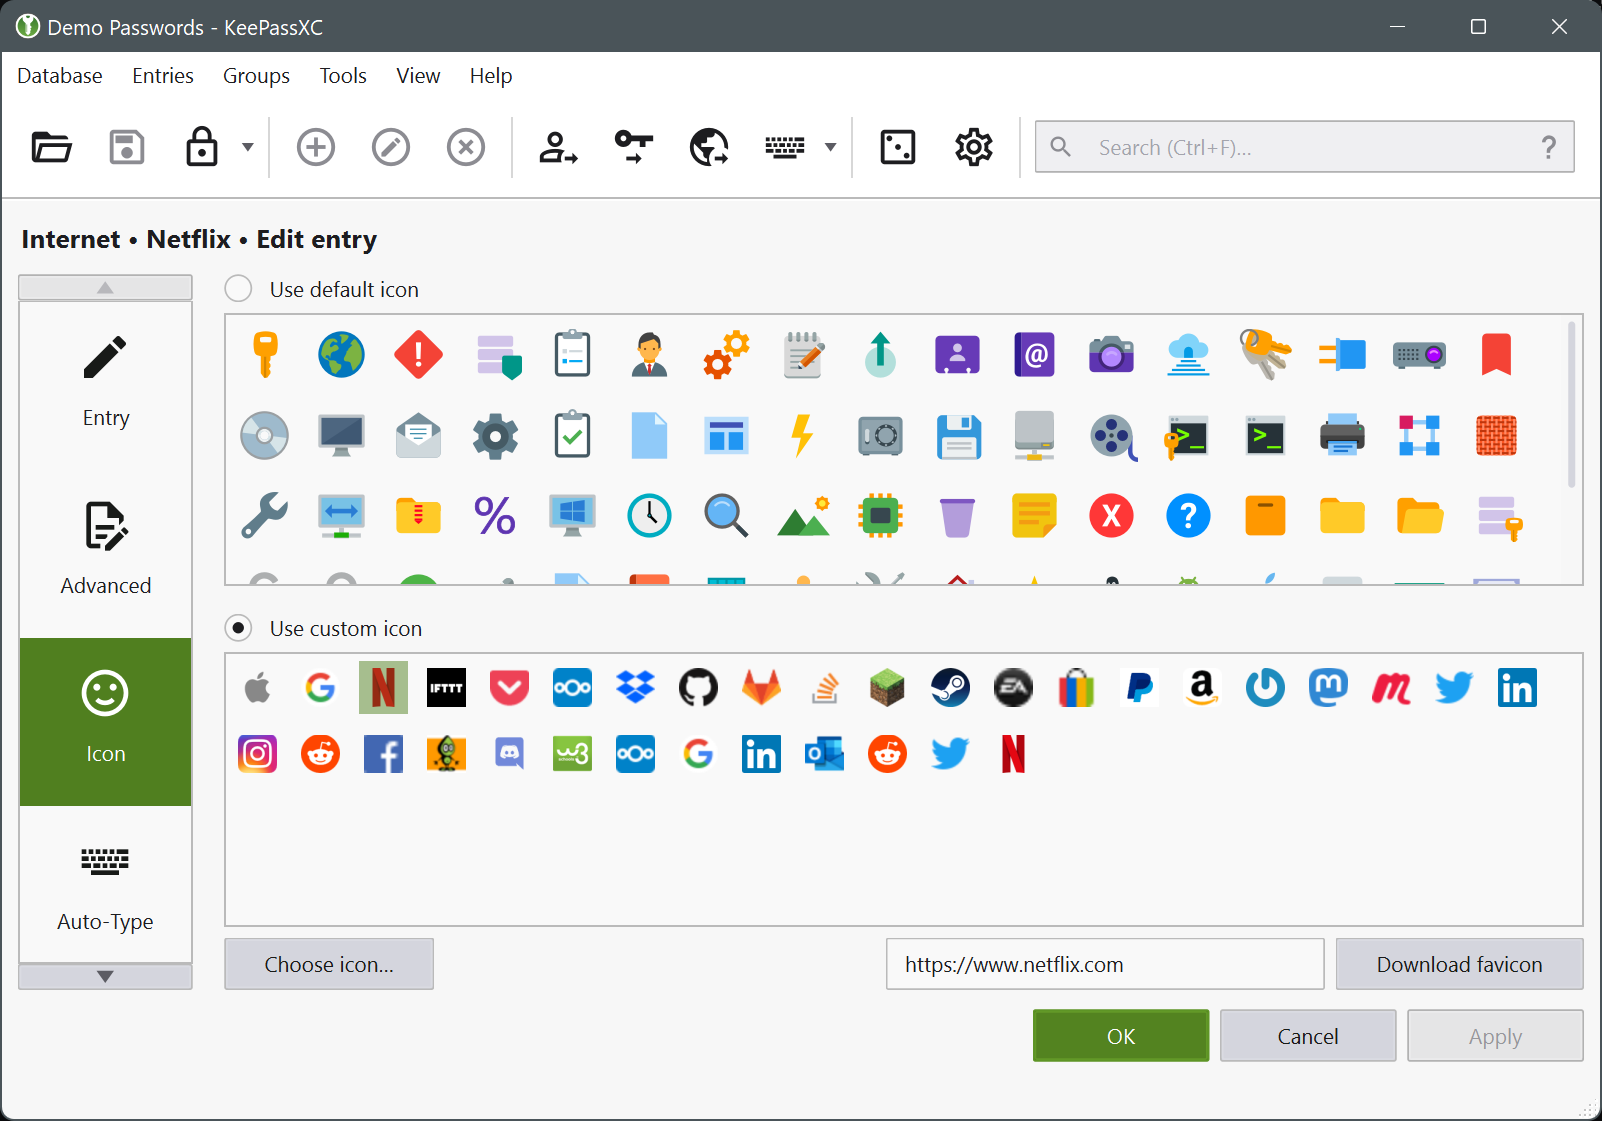Lock the database with the padlock icon
Image resolution: width=1602 pixels, height=1121 pixels.
[201, 147]
